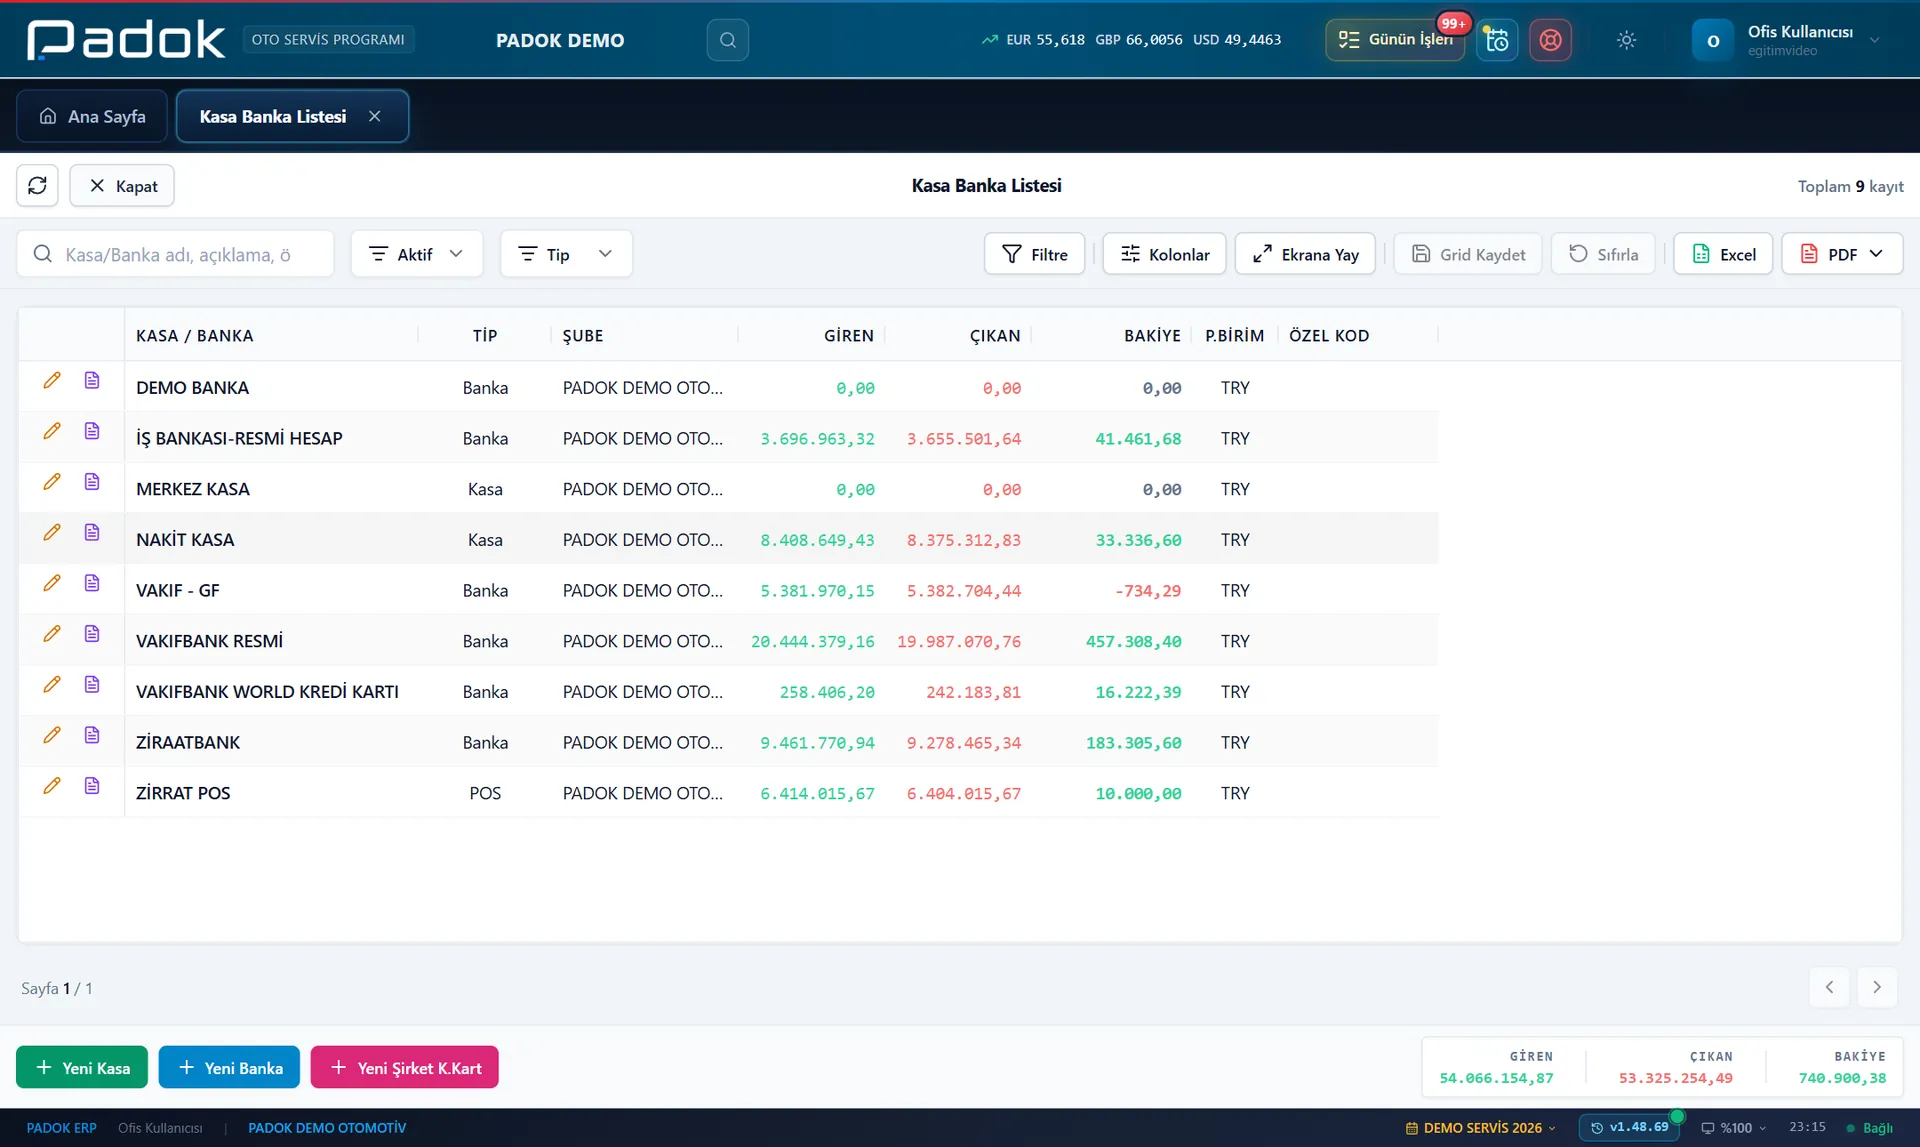Edit NAKİT KASA with pencil icon
This screenshot has height=1147, width=1920.
pyautogui.click(x=52, y=533)
